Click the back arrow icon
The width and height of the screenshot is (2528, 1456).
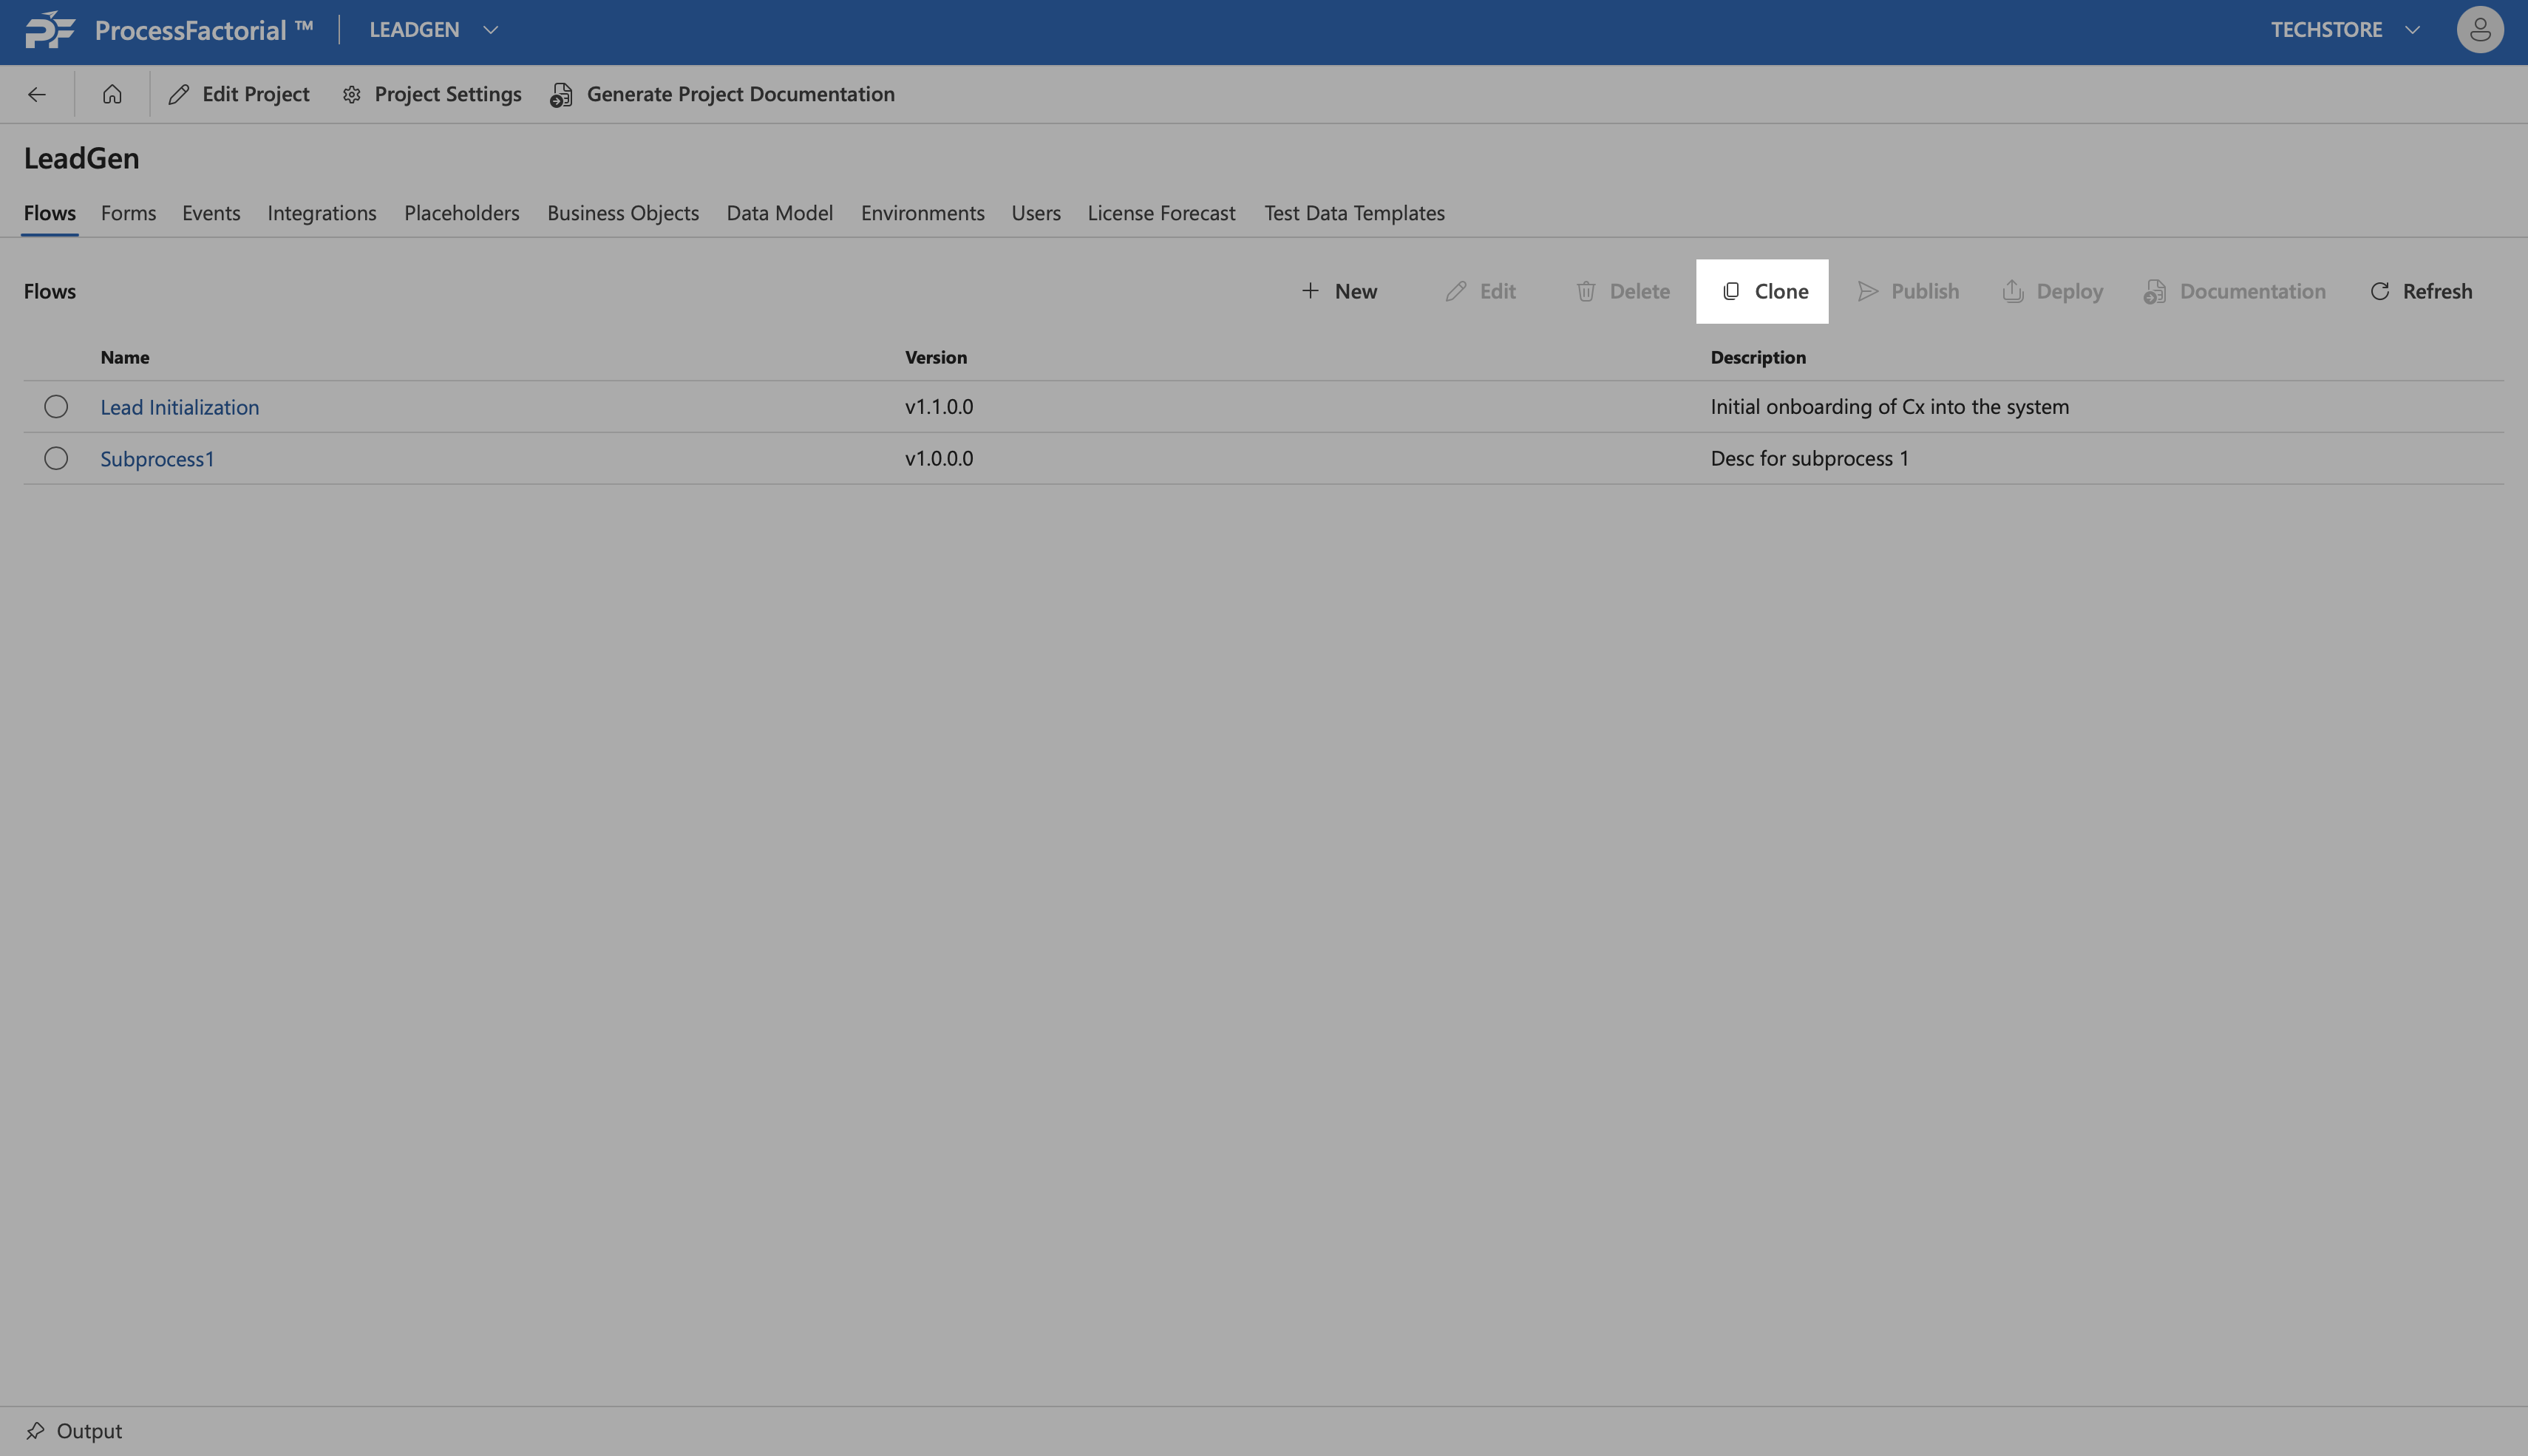(37, 94)
